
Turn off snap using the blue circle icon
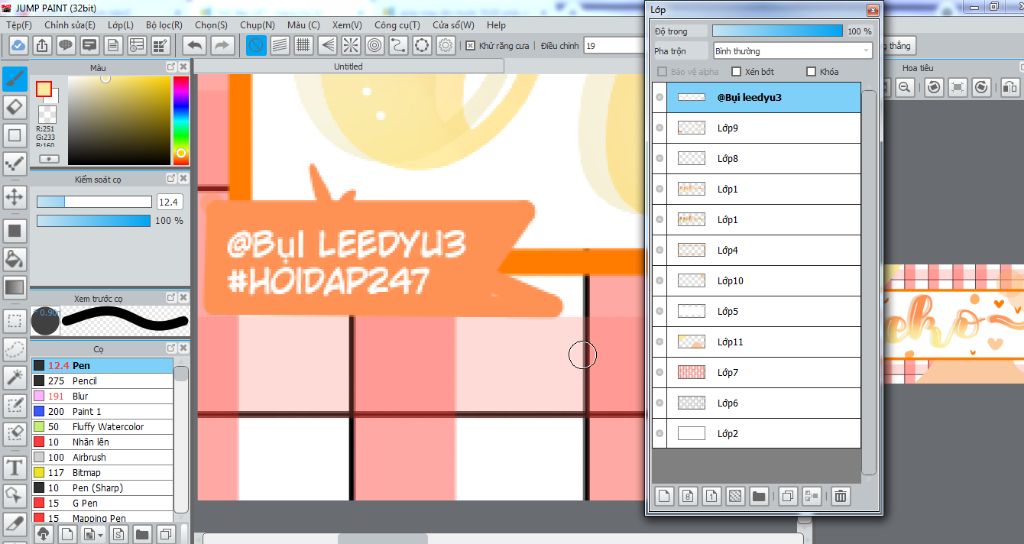click(x=256, y=45)
